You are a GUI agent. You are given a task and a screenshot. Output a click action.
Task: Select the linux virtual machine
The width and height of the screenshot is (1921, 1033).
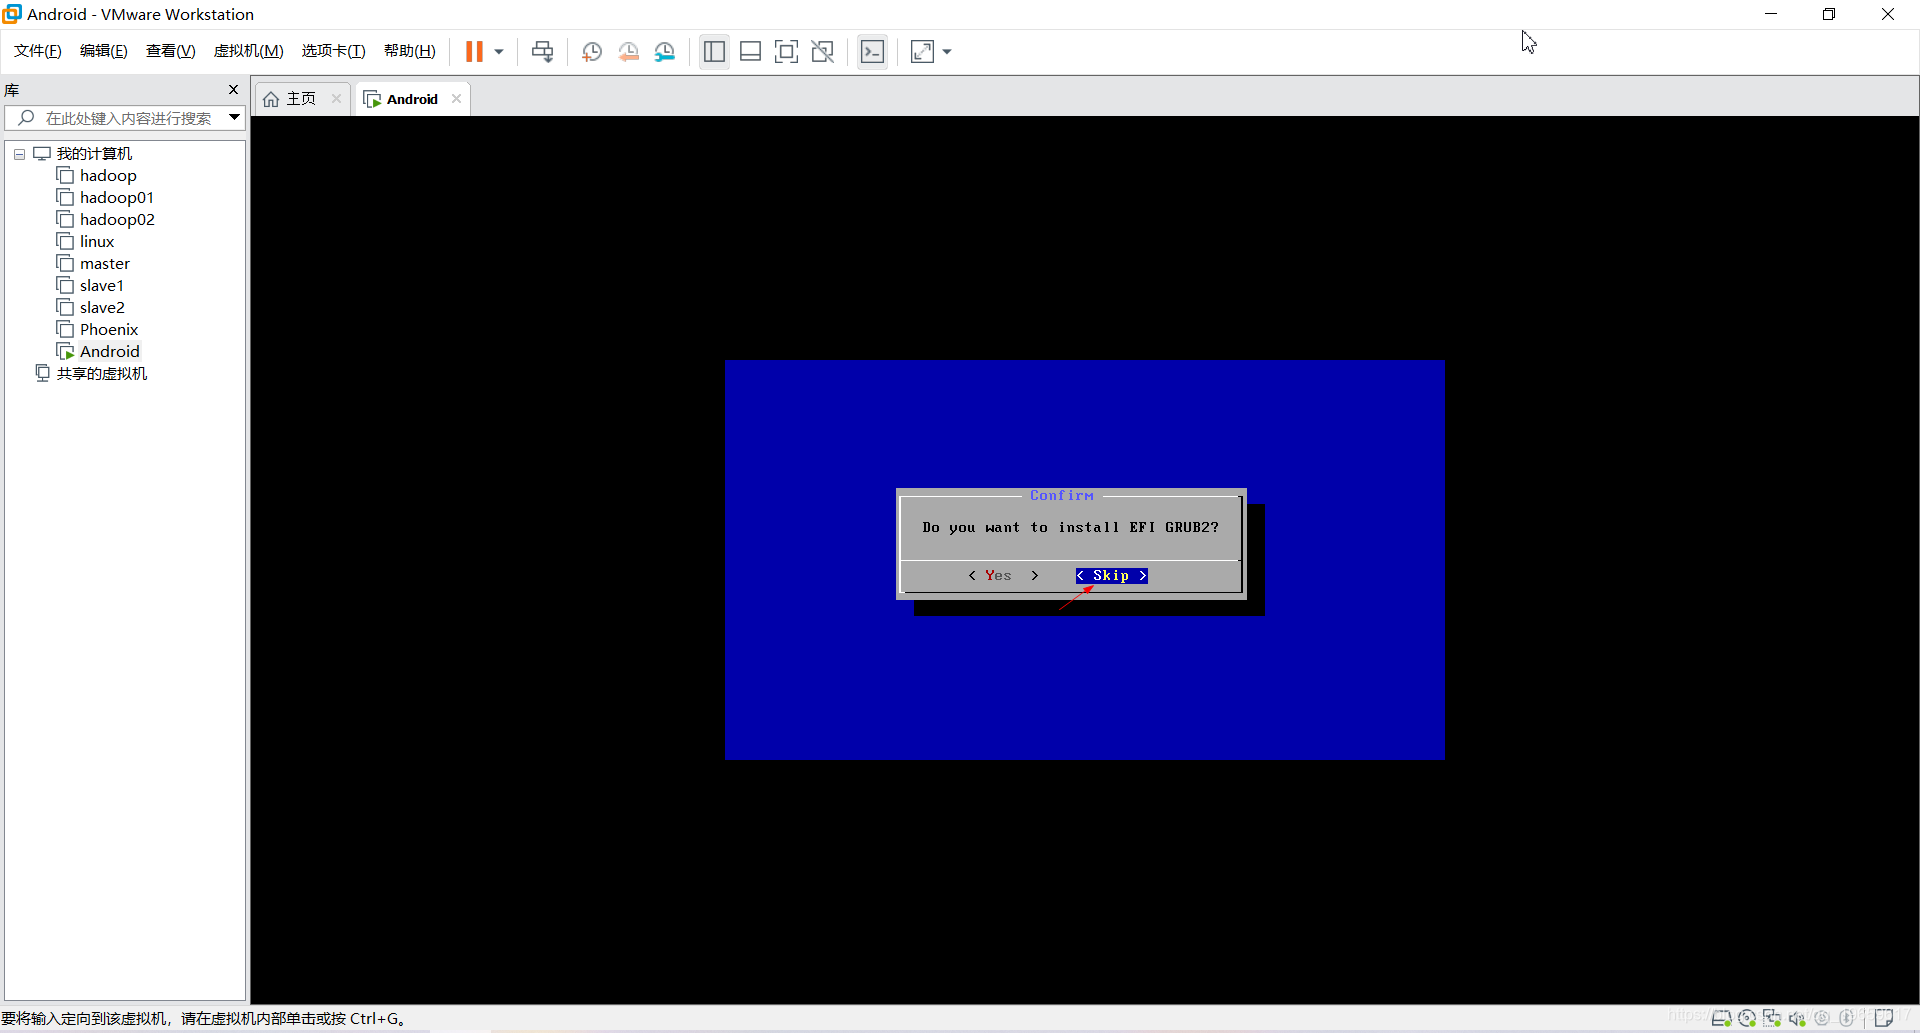(97, 242)
